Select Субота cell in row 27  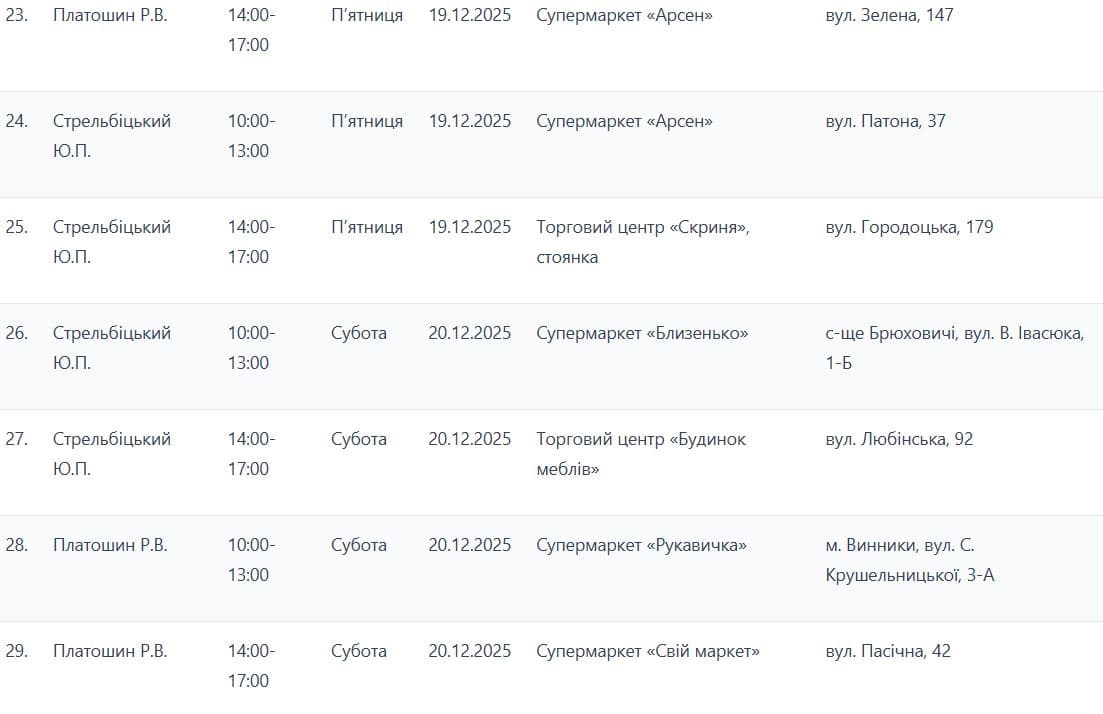pos(359,439)
